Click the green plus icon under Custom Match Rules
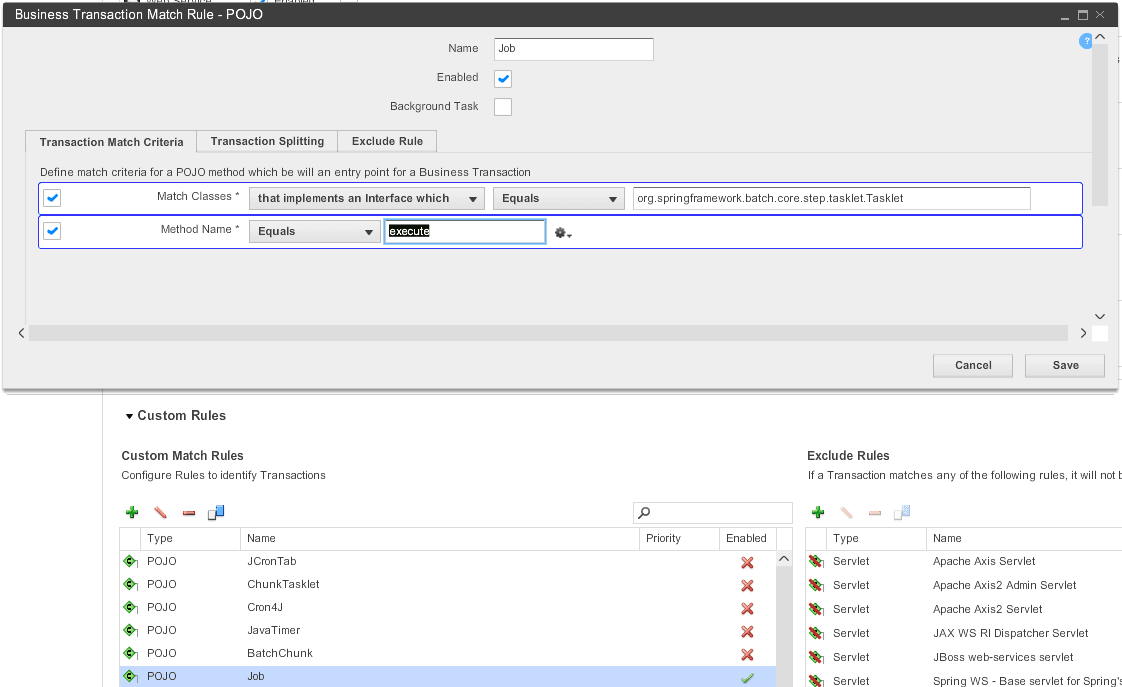 coord(132,513)
